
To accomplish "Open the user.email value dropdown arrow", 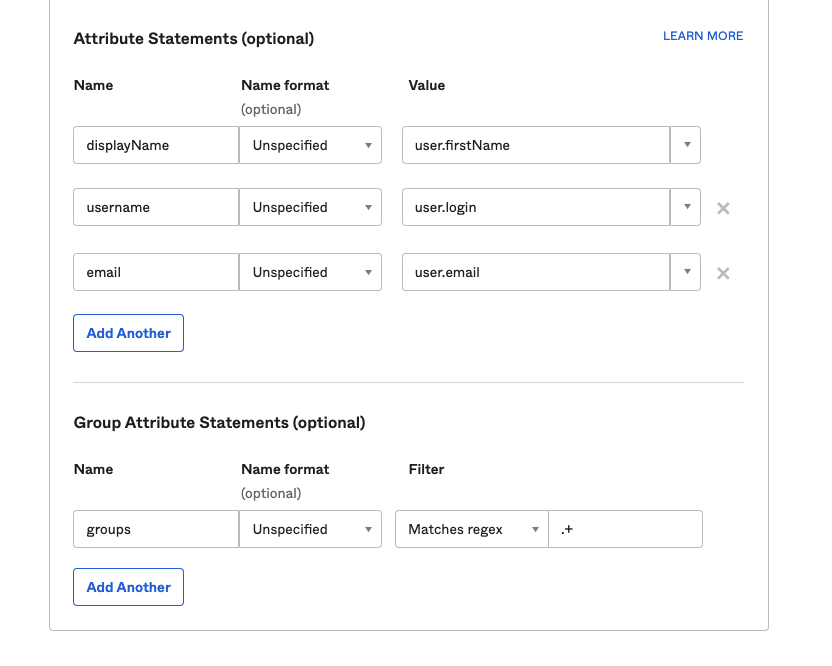I will click(686, 272).
